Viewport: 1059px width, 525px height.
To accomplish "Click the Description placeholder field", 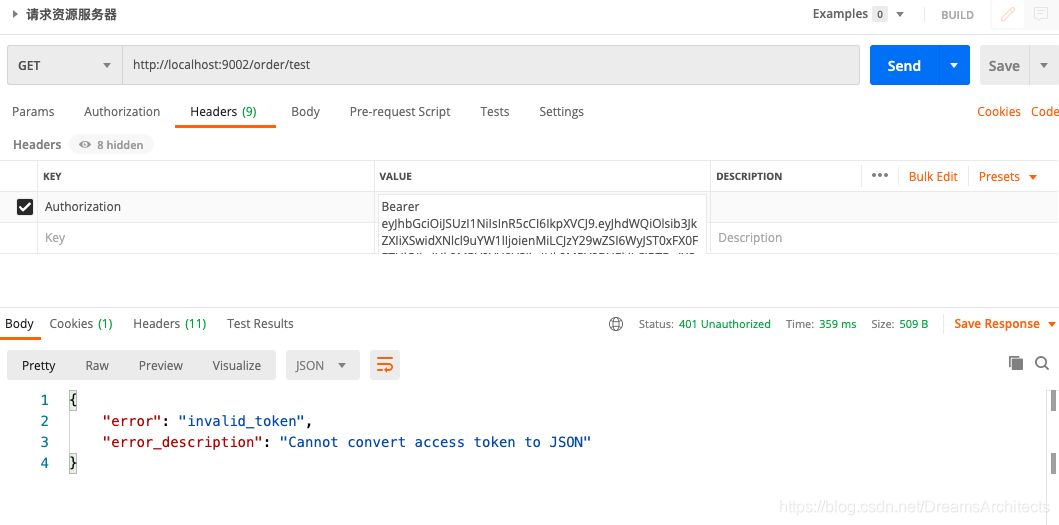I will coord(885,238).
